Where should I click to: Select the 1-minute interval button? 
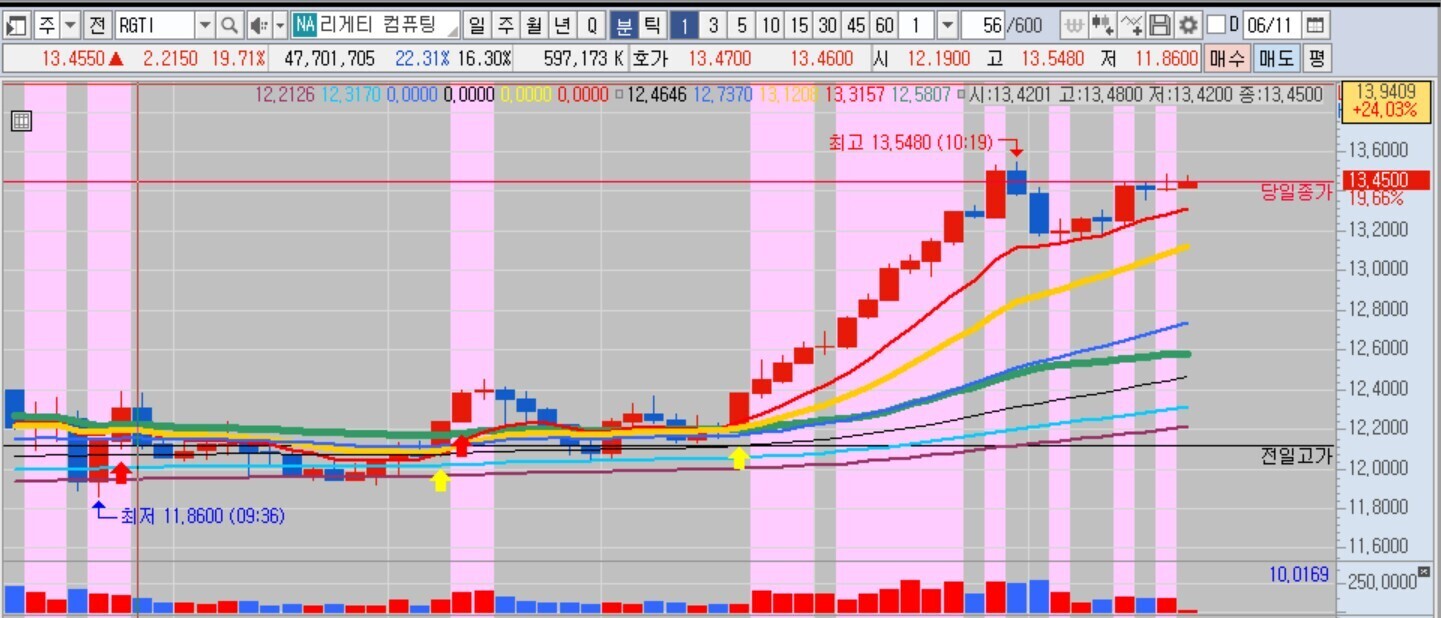pyautogui.click(x=684, y=24)
